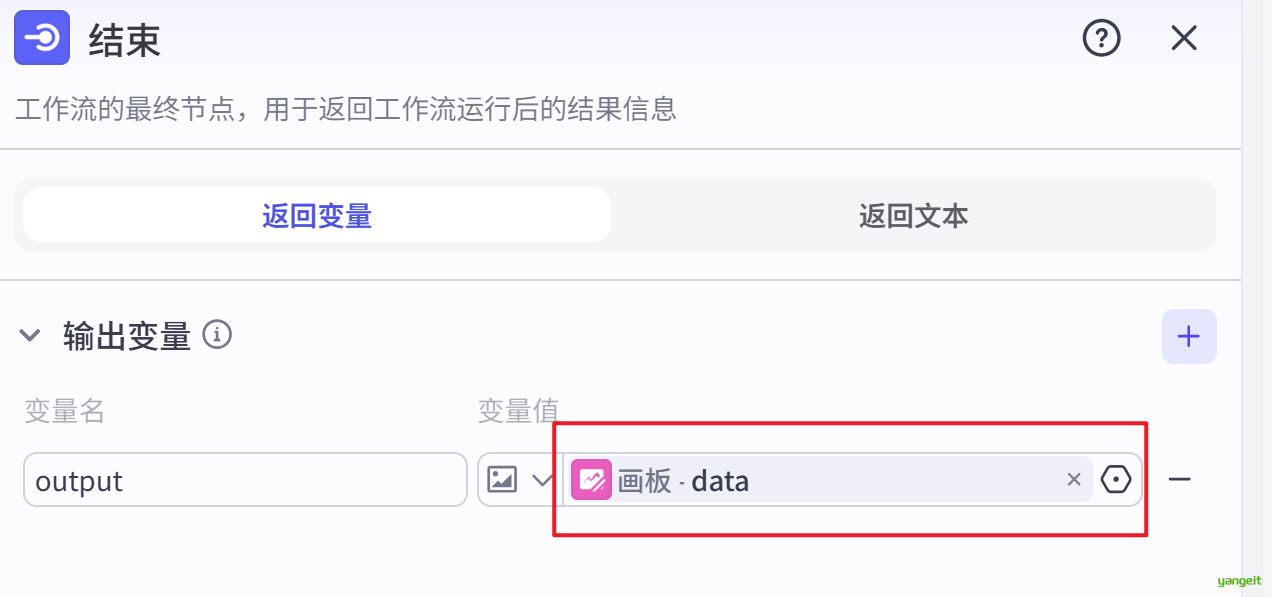Click the image type icon in selector
The image size is (1272, 597).
501,480
